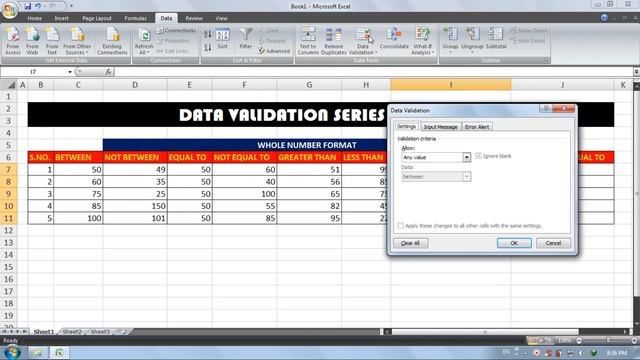Click the Office button orb

point(9,10)
